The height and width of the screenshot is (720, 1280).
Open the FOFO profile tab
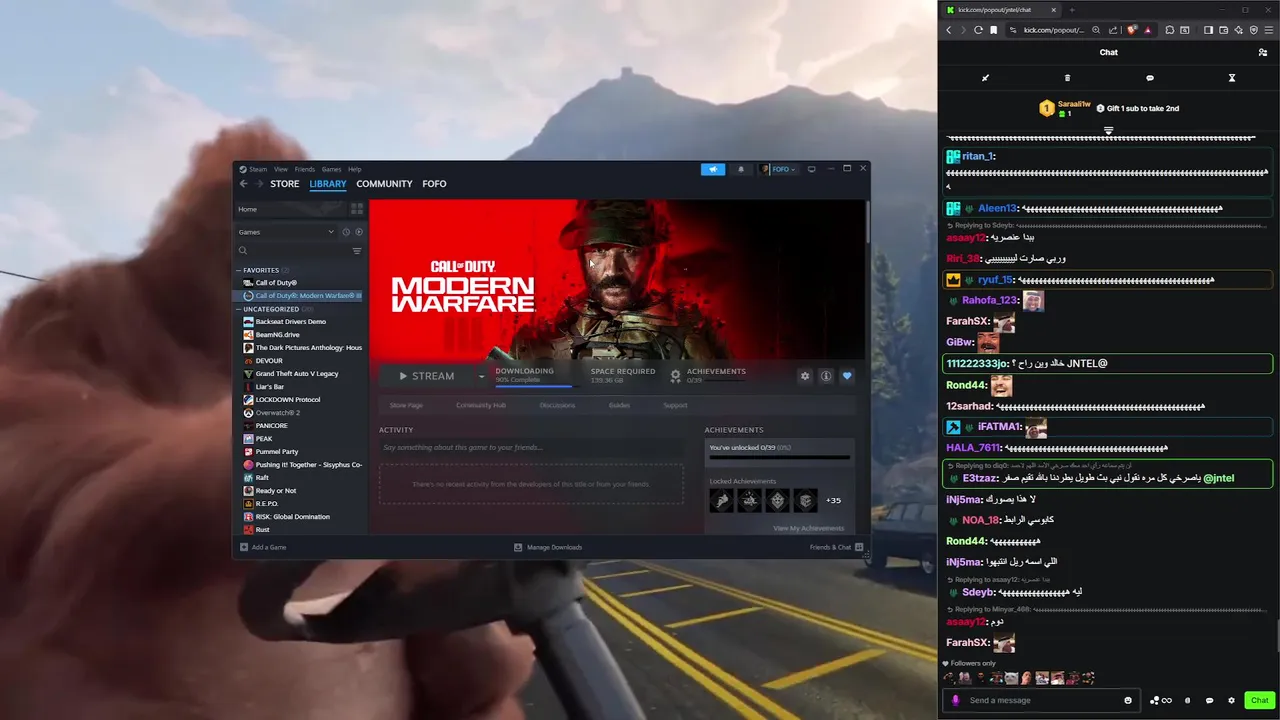pos(434,184)
